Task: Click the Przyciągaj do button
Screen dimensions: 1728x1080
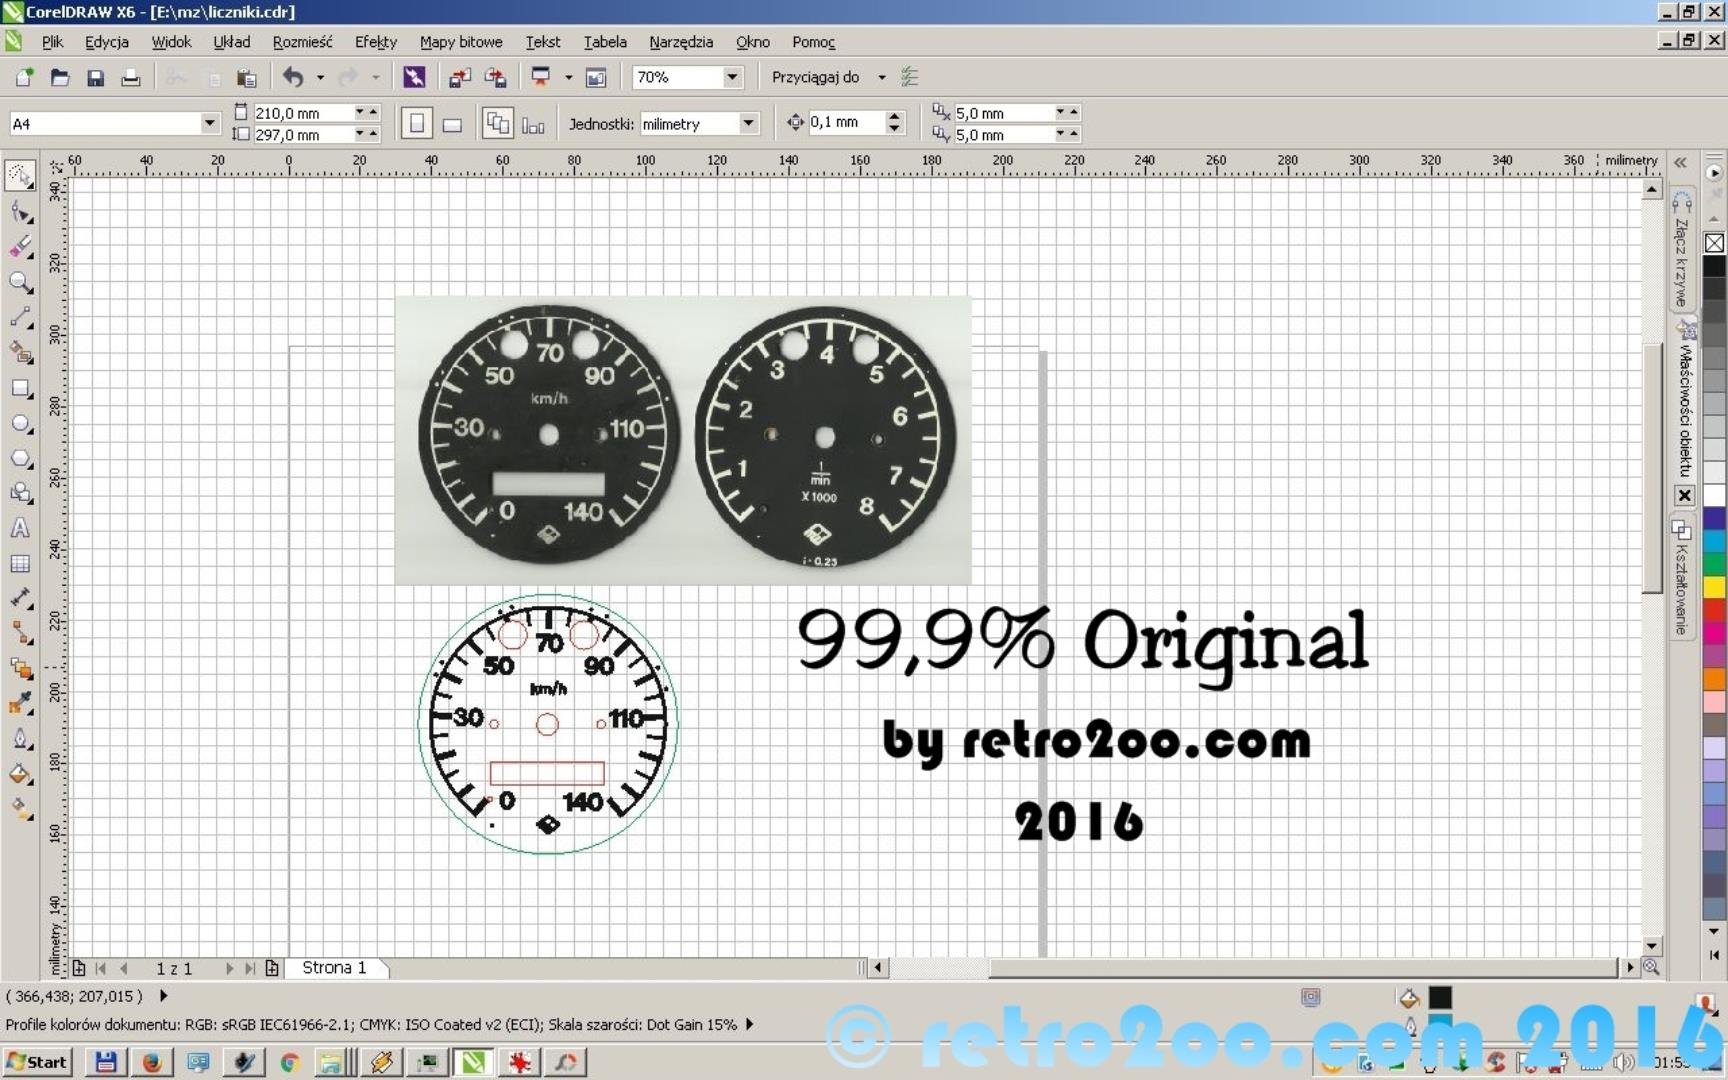Action: [x=815, y=77]
